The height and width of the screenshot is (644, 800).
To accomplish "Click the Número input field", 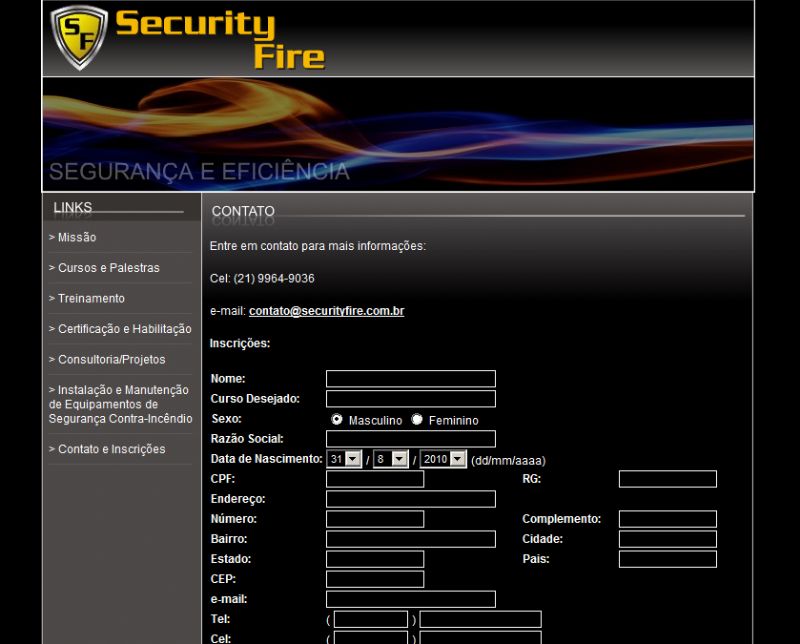I will click(375, 519).
